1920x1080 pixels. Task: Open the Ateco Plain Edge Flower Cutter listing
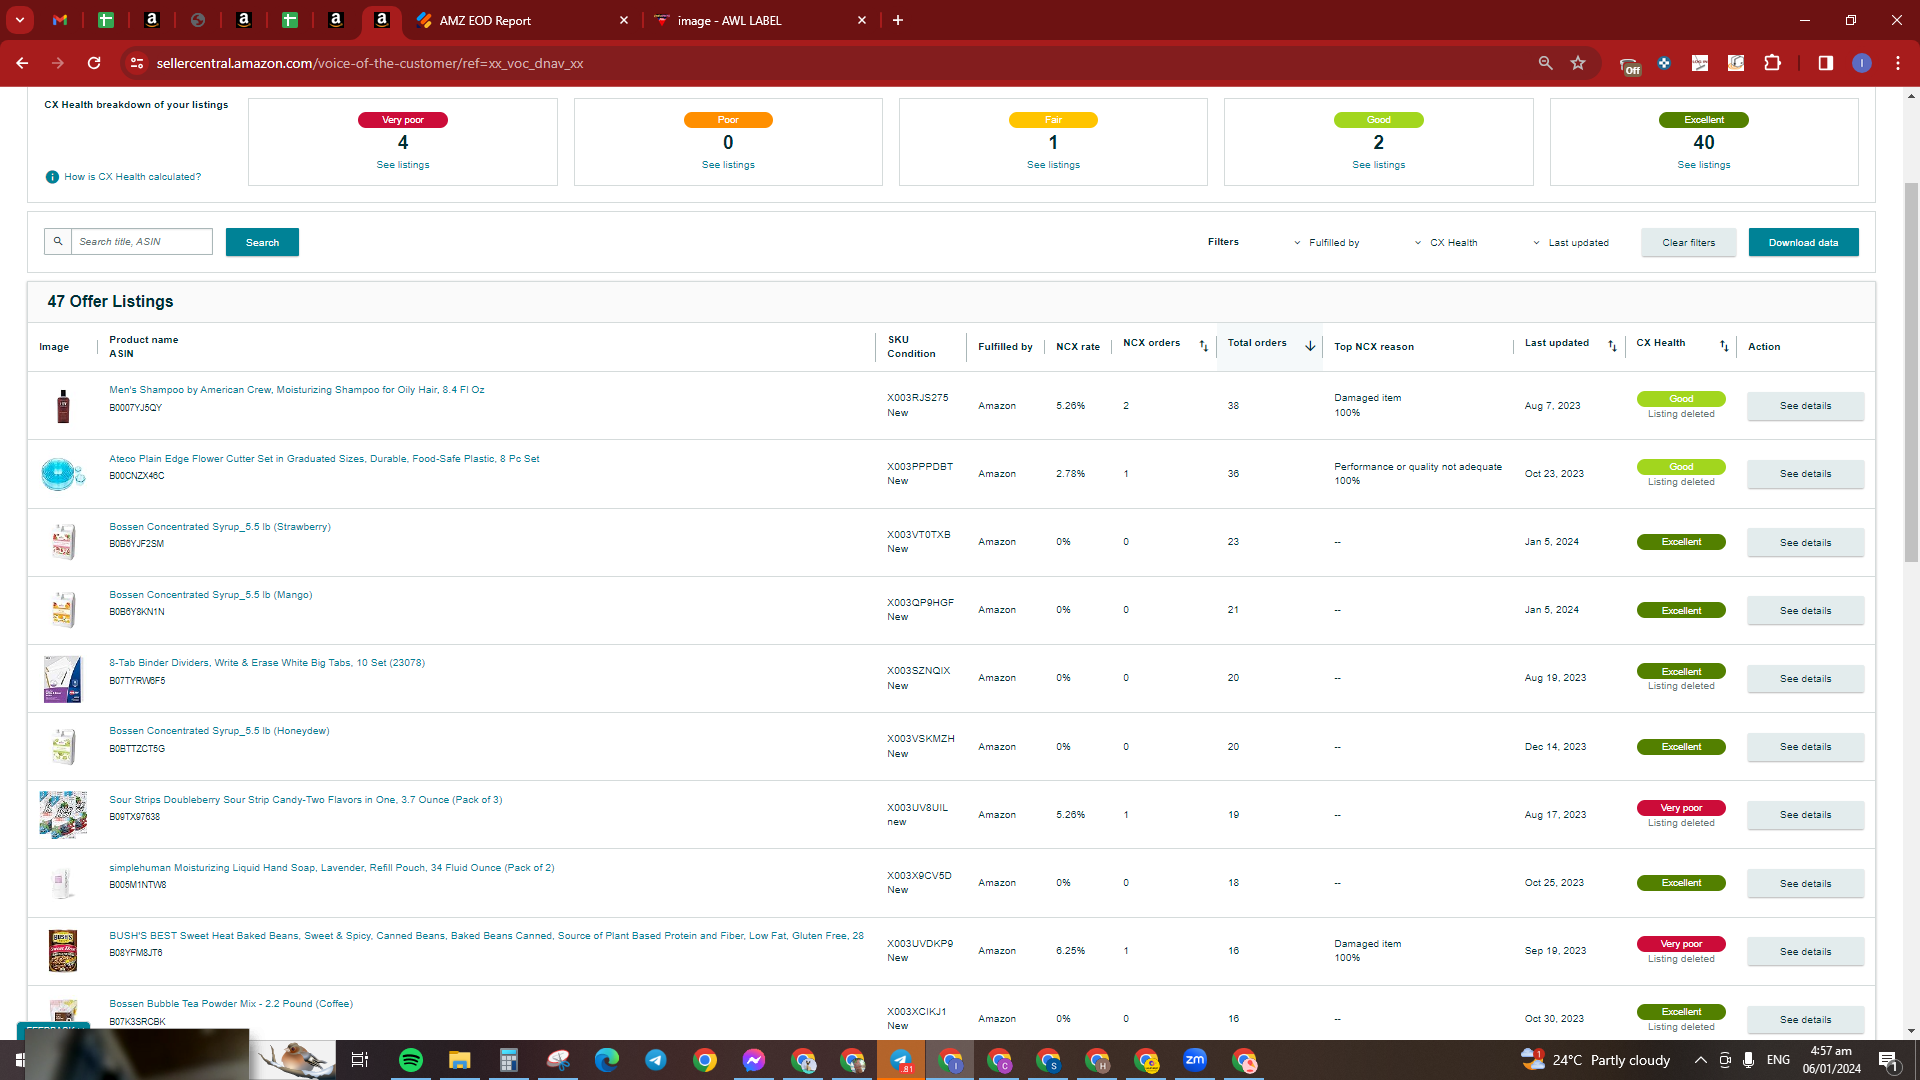(x=324, y=459)
